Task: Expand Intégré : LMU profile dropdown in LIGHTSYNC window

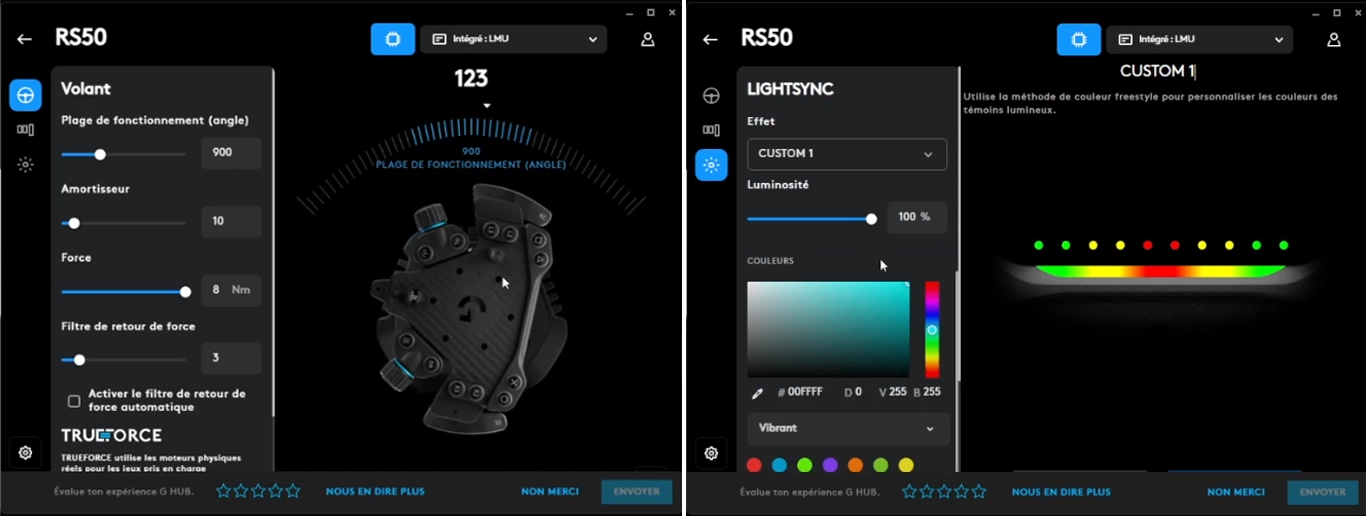Action: (x=1200, y=39)
